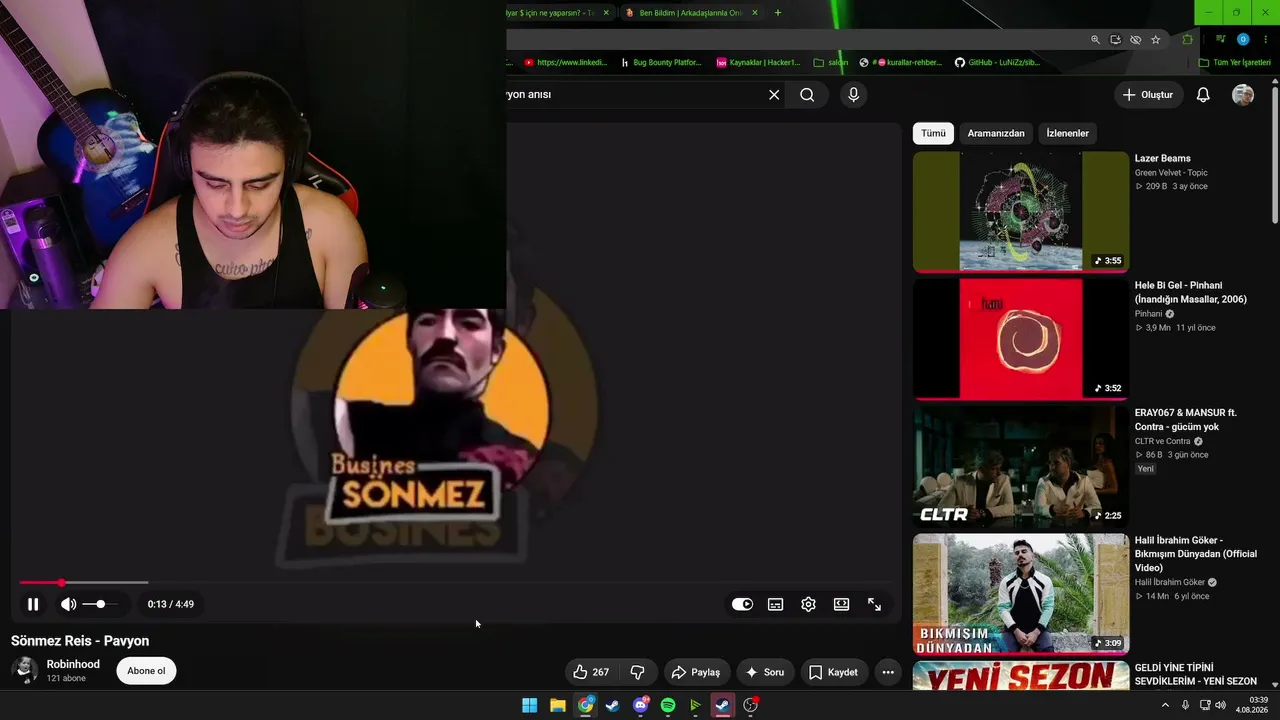
Task: Select the İzlenenler filter chip
Action: coord(1067,133)
